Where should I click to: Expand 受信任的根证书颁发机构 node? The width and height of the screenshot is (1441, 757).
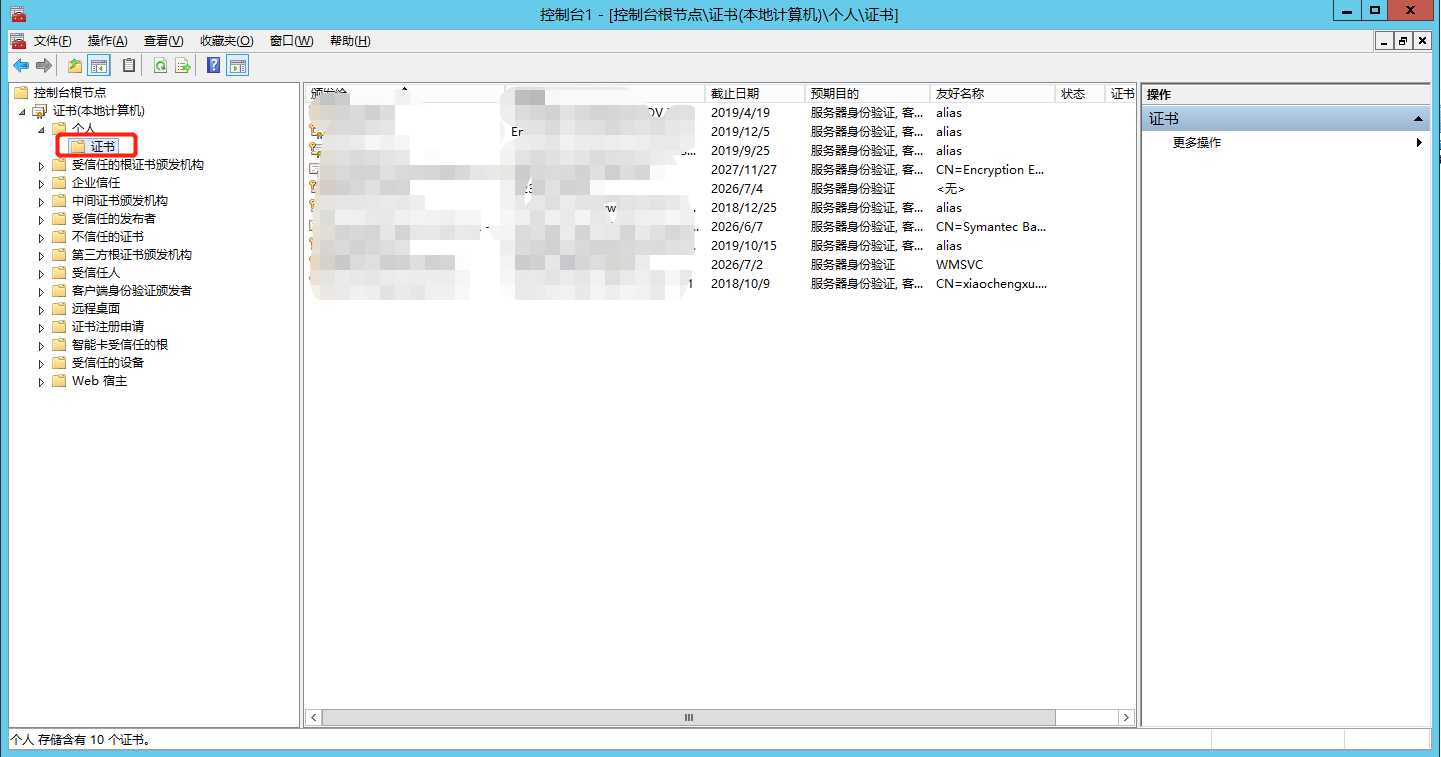[41, 165]
